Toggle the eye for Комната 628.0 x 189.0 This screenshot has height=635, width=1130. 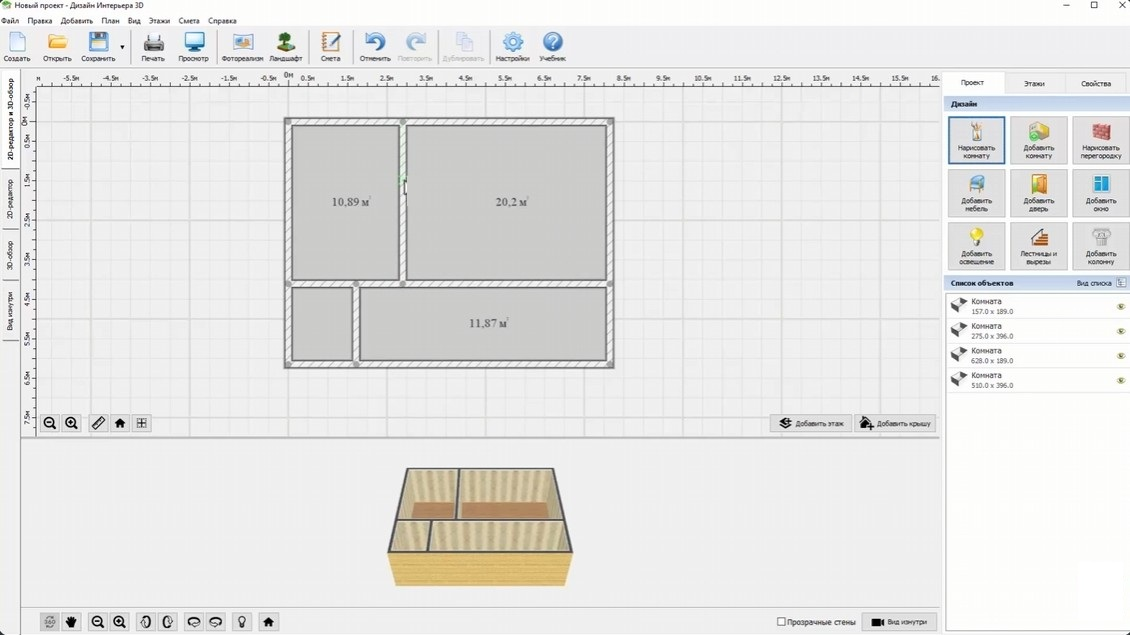(x=1121, y=355)
